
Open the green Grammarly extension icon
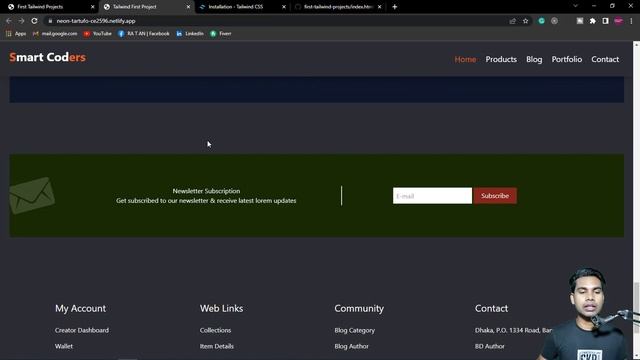coord(541,21)
